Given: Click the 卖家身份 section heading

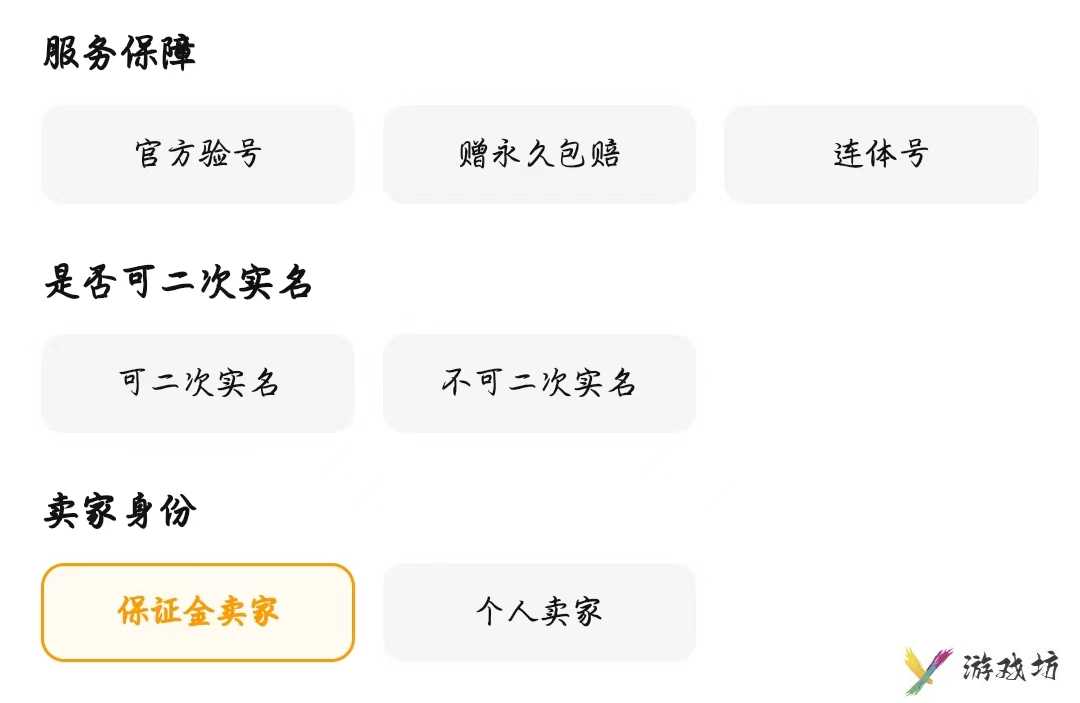Looking at the screenshot, I should click(x=120, y=511).
